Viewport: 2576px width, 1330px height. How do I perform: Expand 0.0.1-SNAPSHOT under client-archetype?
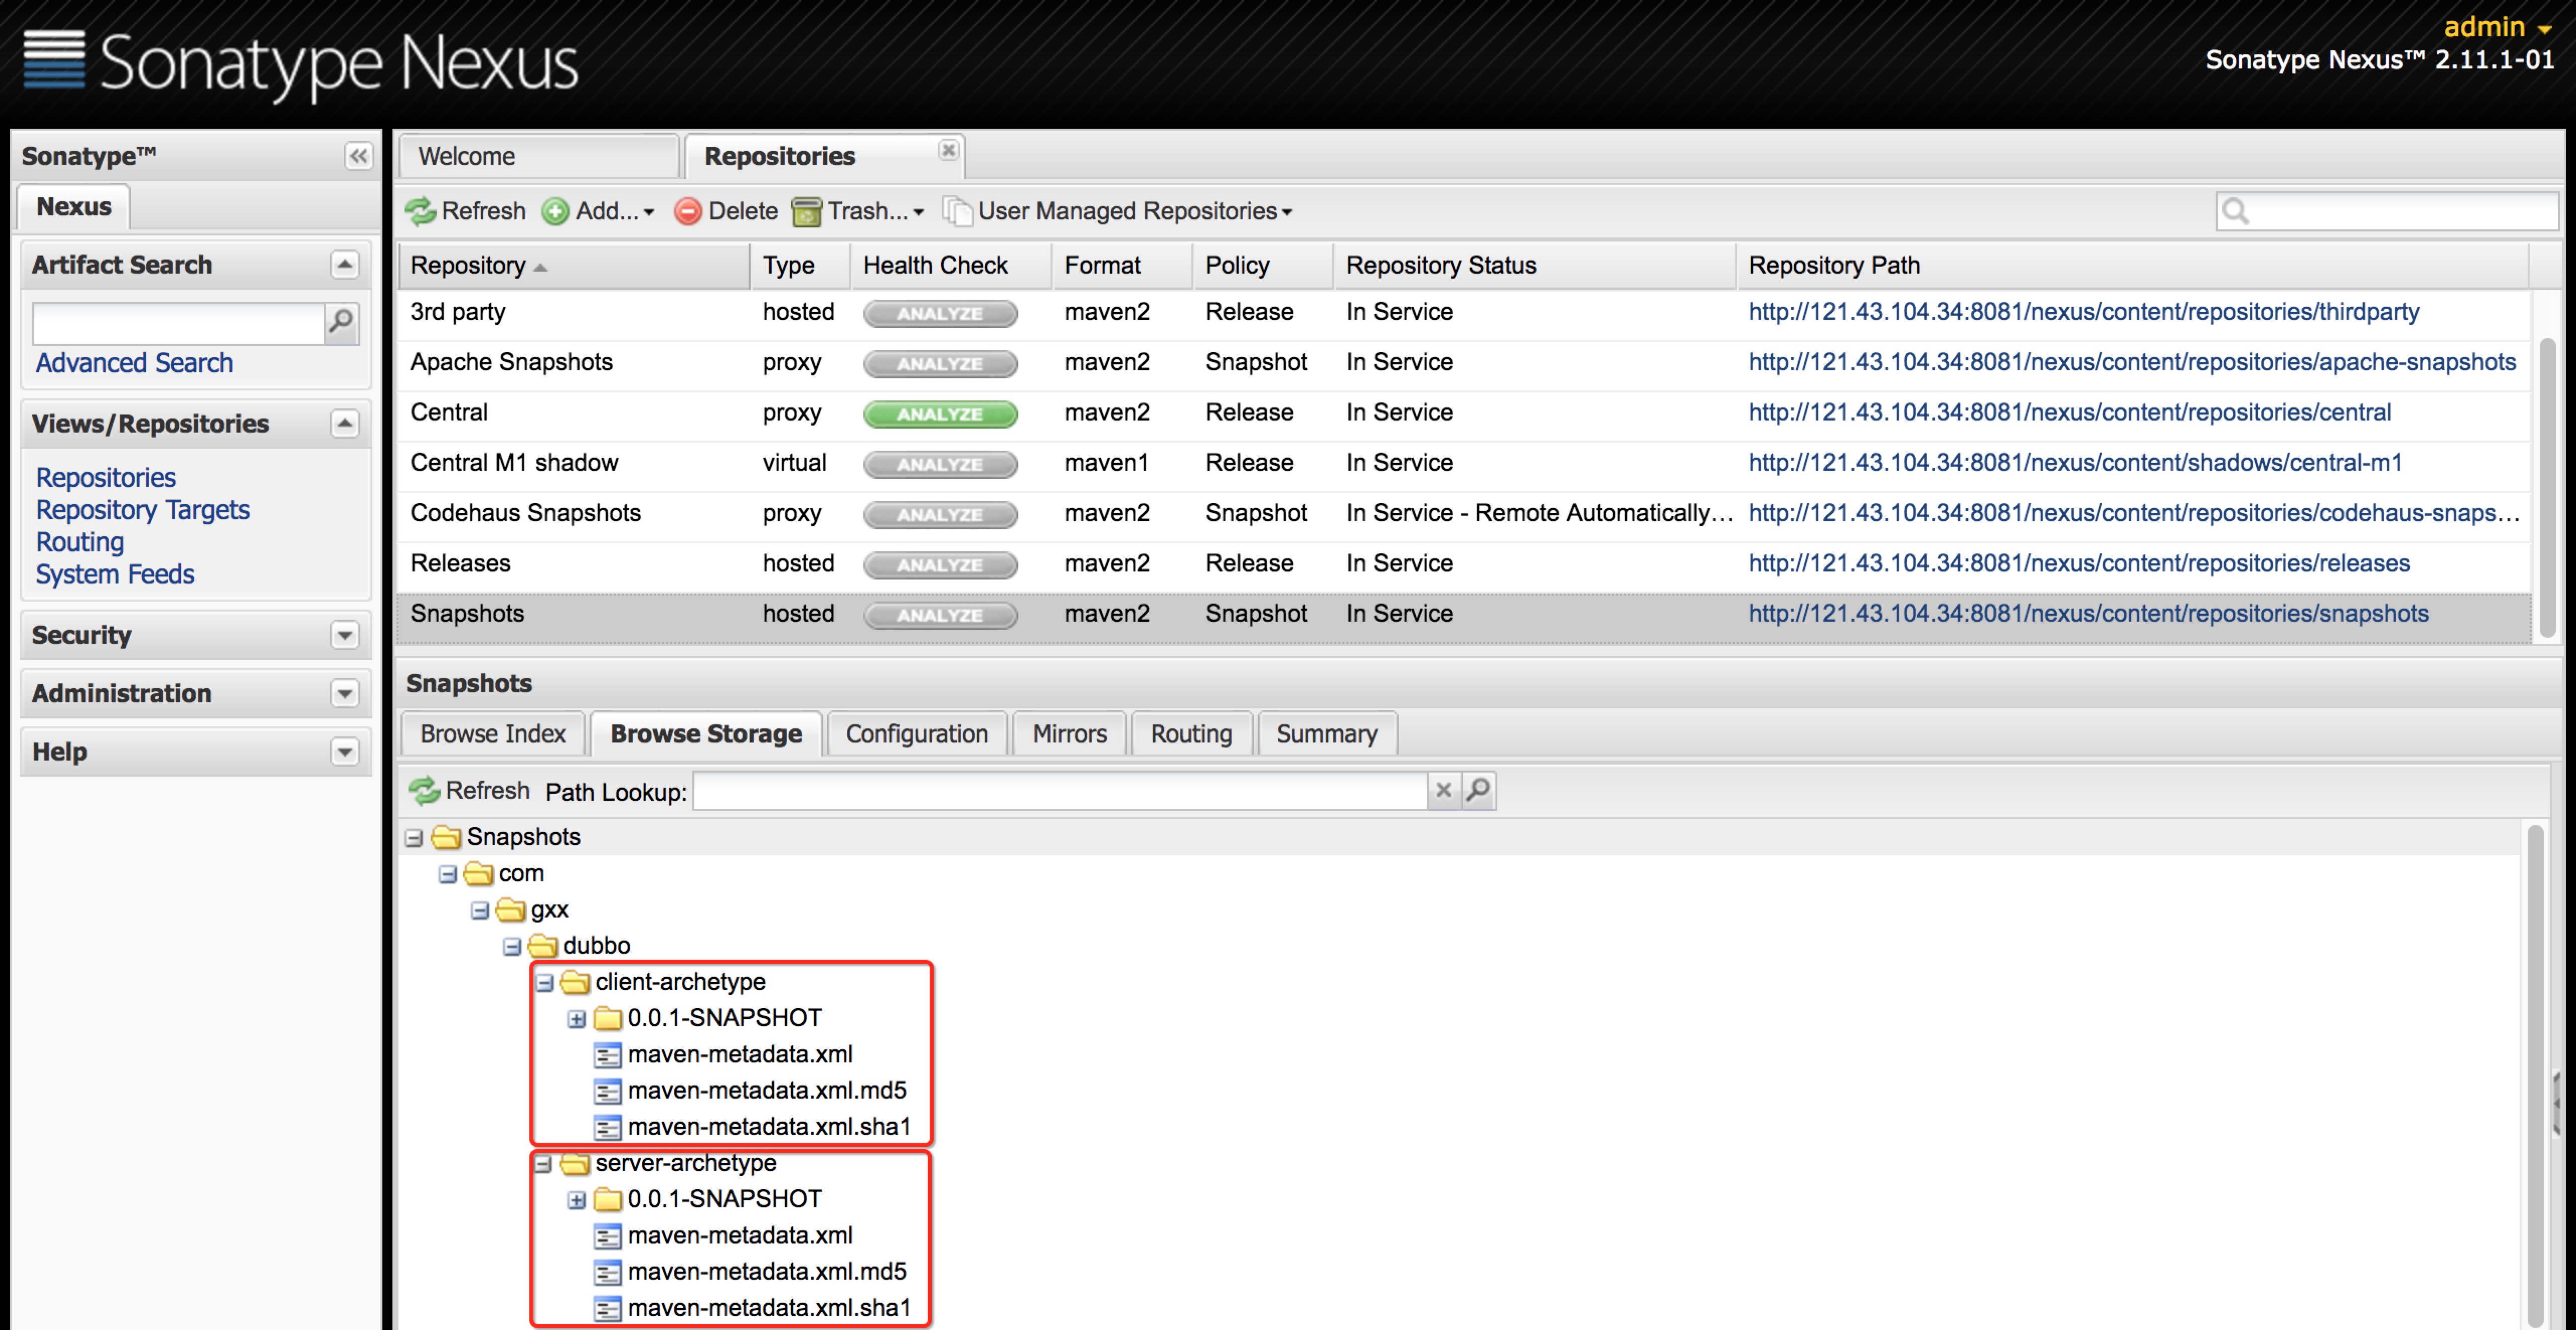[x=576, y=1019]
